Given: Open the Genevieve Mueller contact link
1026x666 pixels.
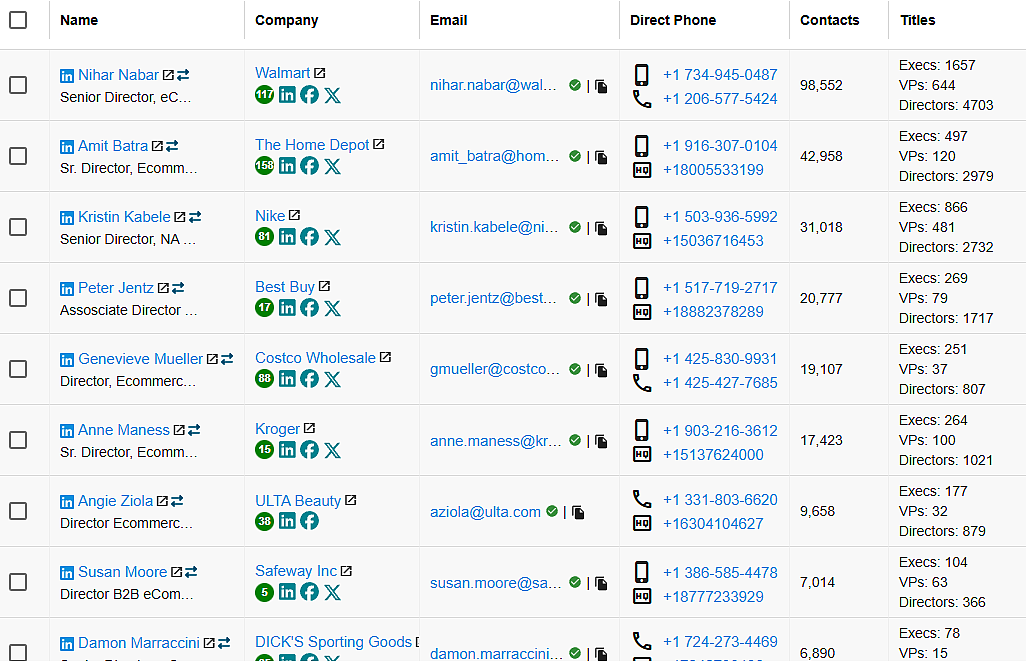Looking at the screenshot, I should pyautogui.click(x=140, y=359).
